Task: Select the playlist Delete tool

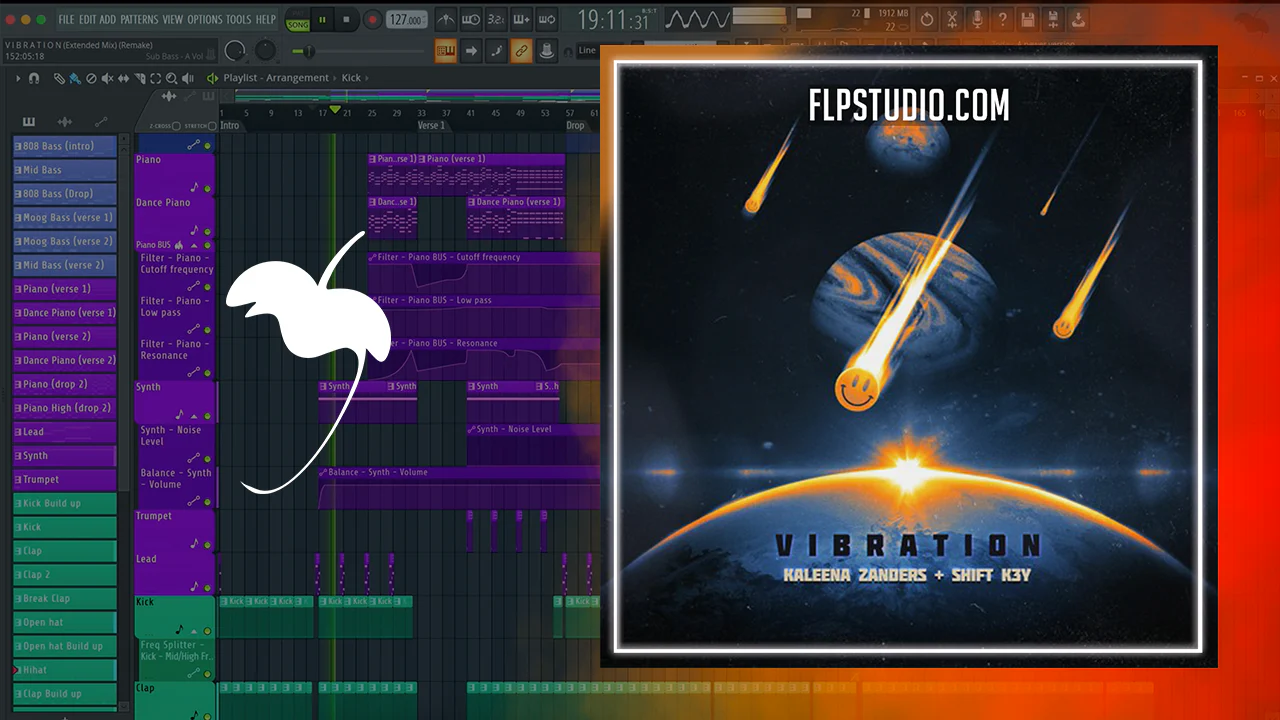Action: pyautogui.click(x=91, y=78)
